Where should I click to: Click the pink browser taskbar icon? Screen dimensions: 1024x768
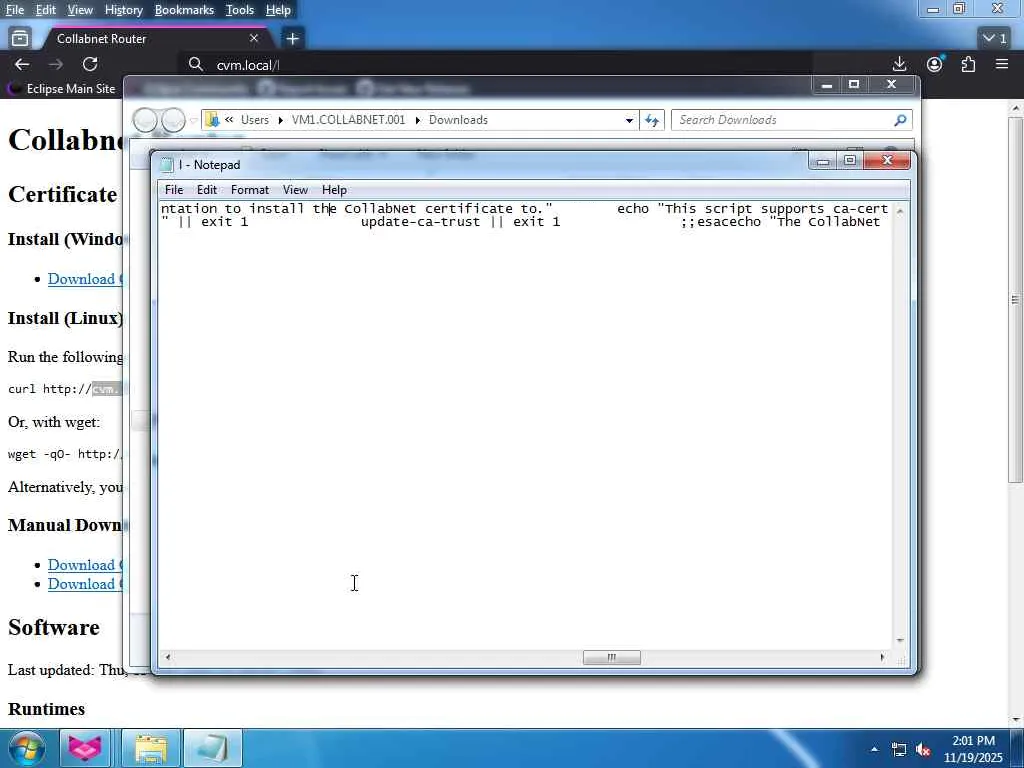click(86, 748)
